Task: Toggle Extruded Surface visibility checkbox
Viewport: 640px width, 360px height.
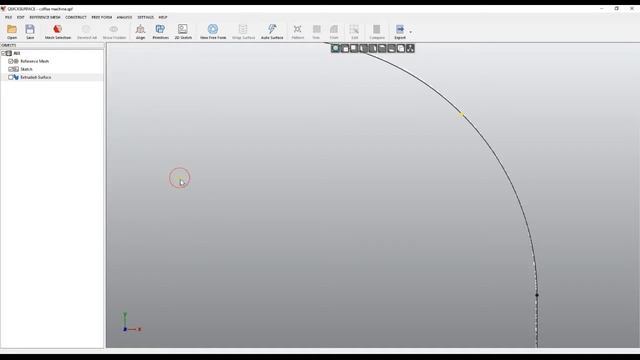Action: click(x=11, y=77)
